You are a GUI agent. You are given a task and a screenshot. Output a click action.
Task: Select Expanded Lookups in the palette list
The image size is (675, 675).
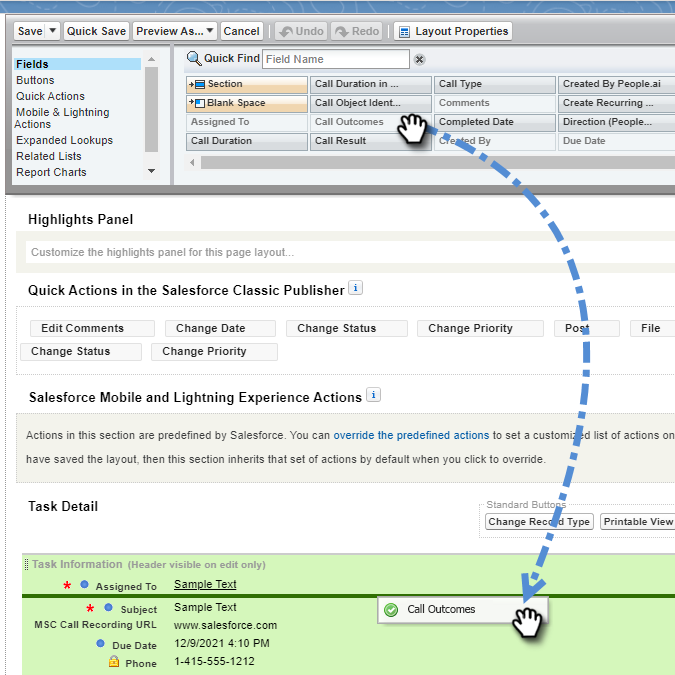(64, 140)
